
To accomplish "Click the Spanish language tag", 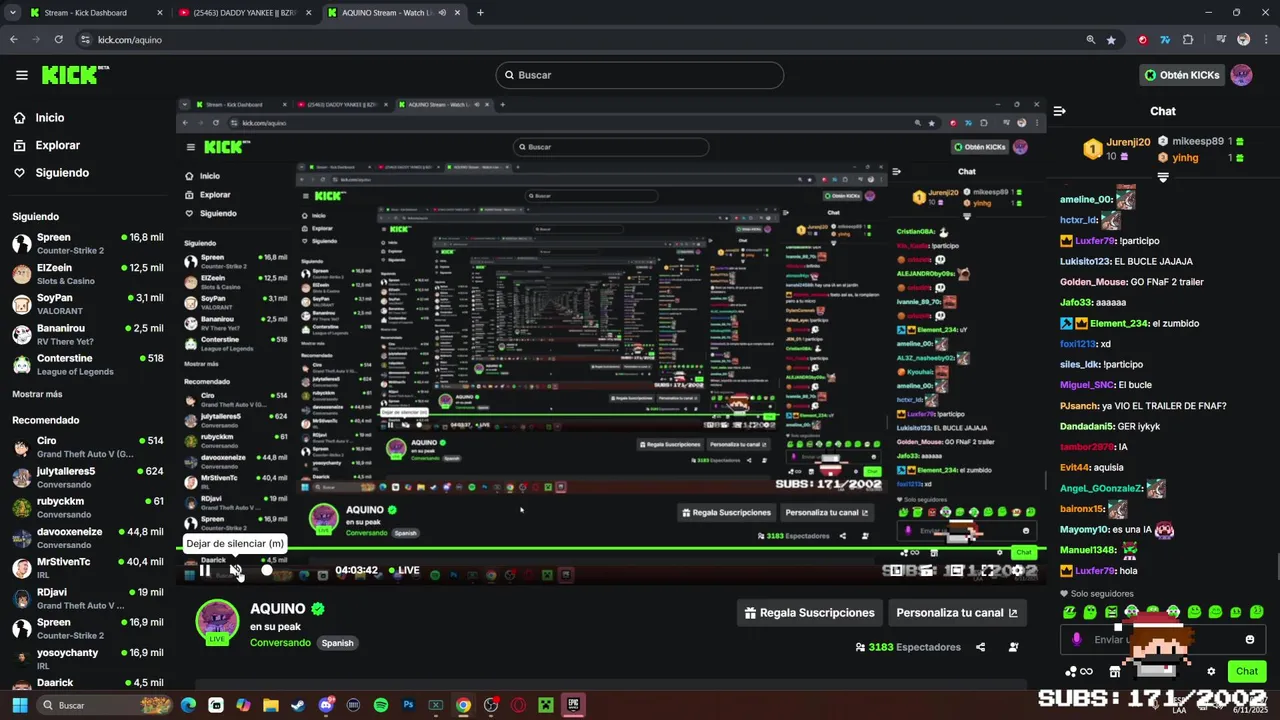I will pos(337,643).
